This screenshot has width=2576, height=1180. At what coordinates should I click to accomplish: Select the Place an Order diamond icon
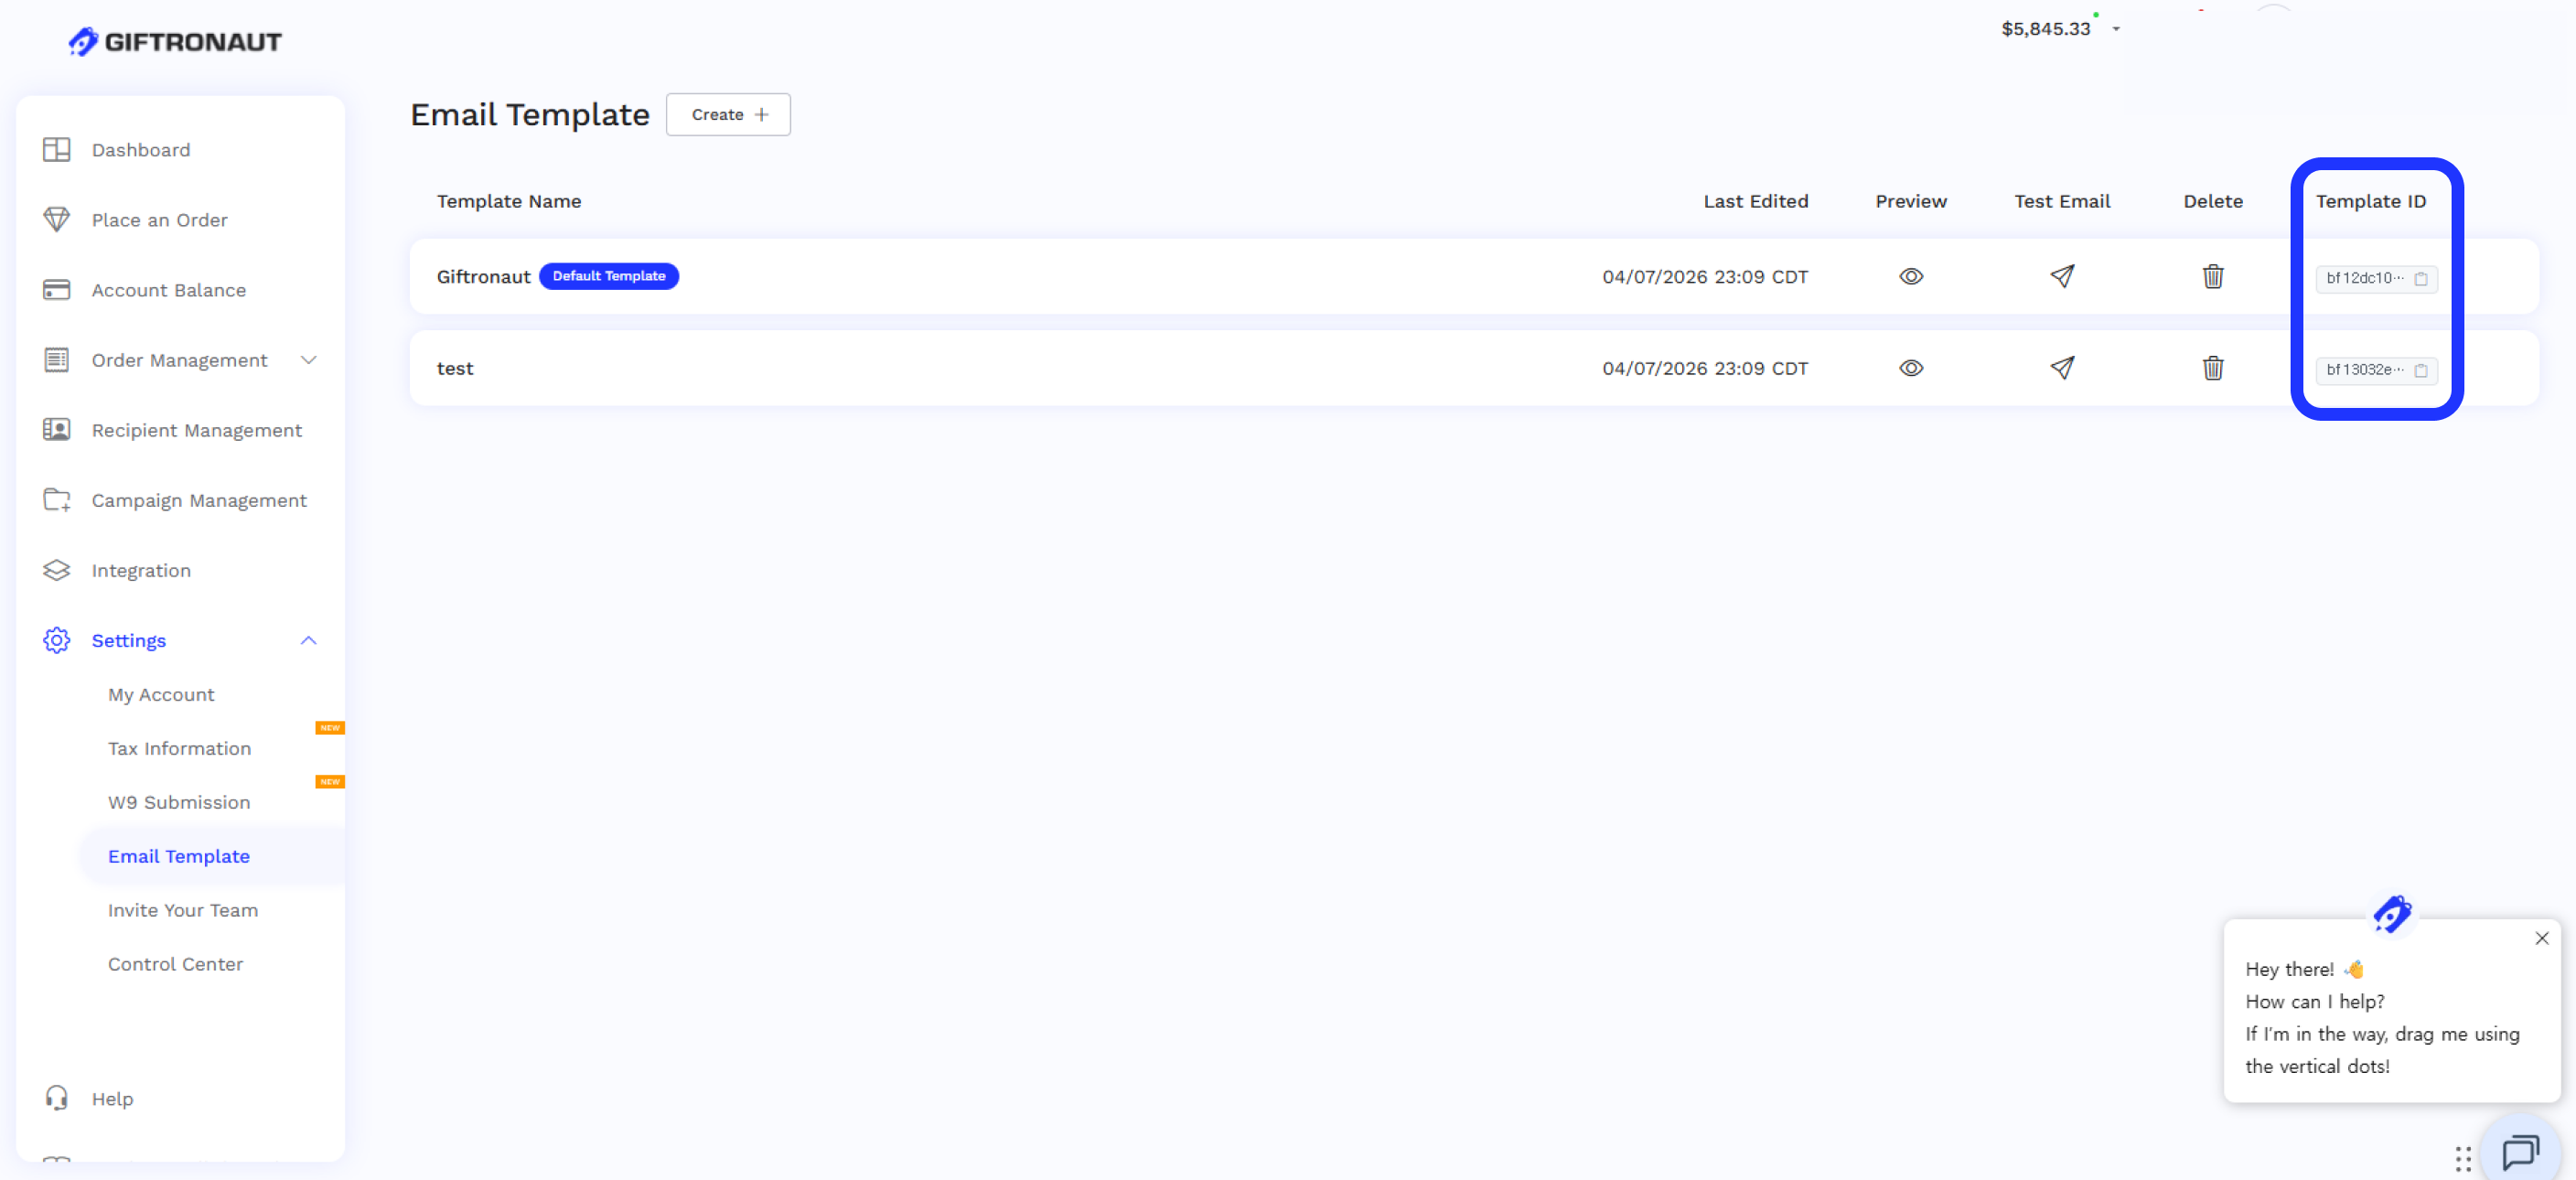pos(57,219)
